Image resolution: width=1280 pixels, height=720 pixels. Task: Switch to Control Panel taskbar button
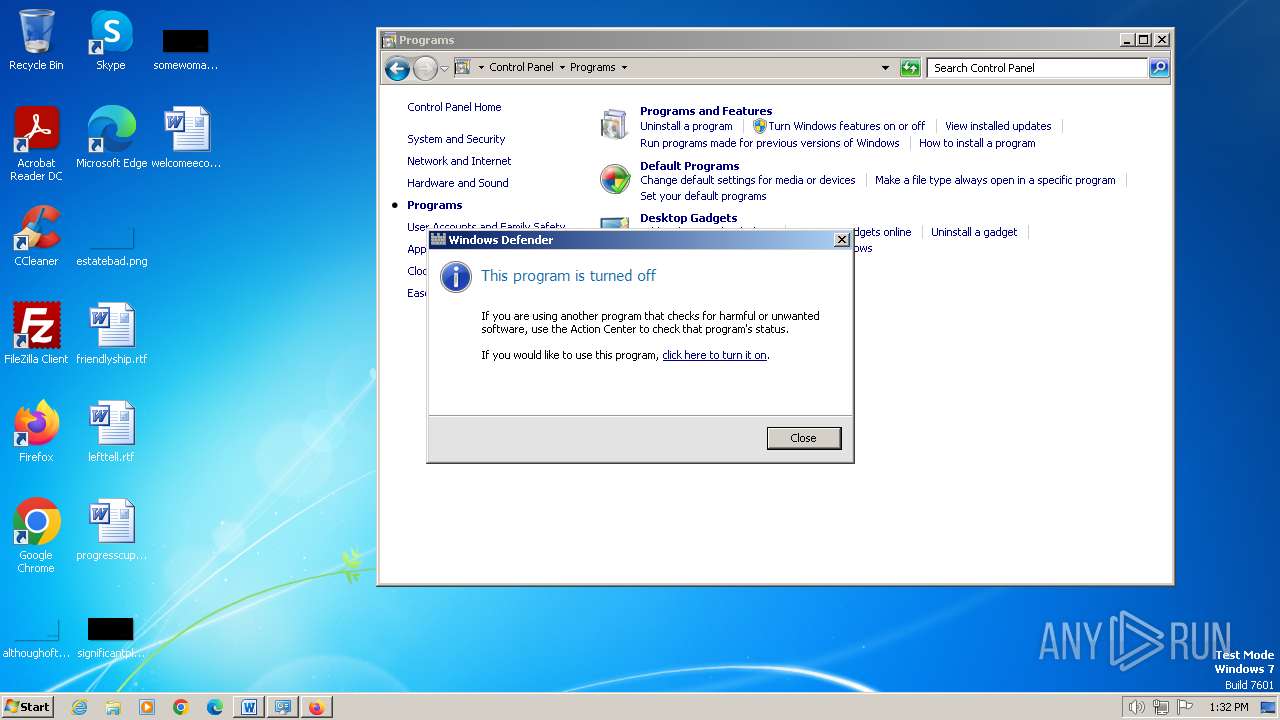tap(283, 707)
